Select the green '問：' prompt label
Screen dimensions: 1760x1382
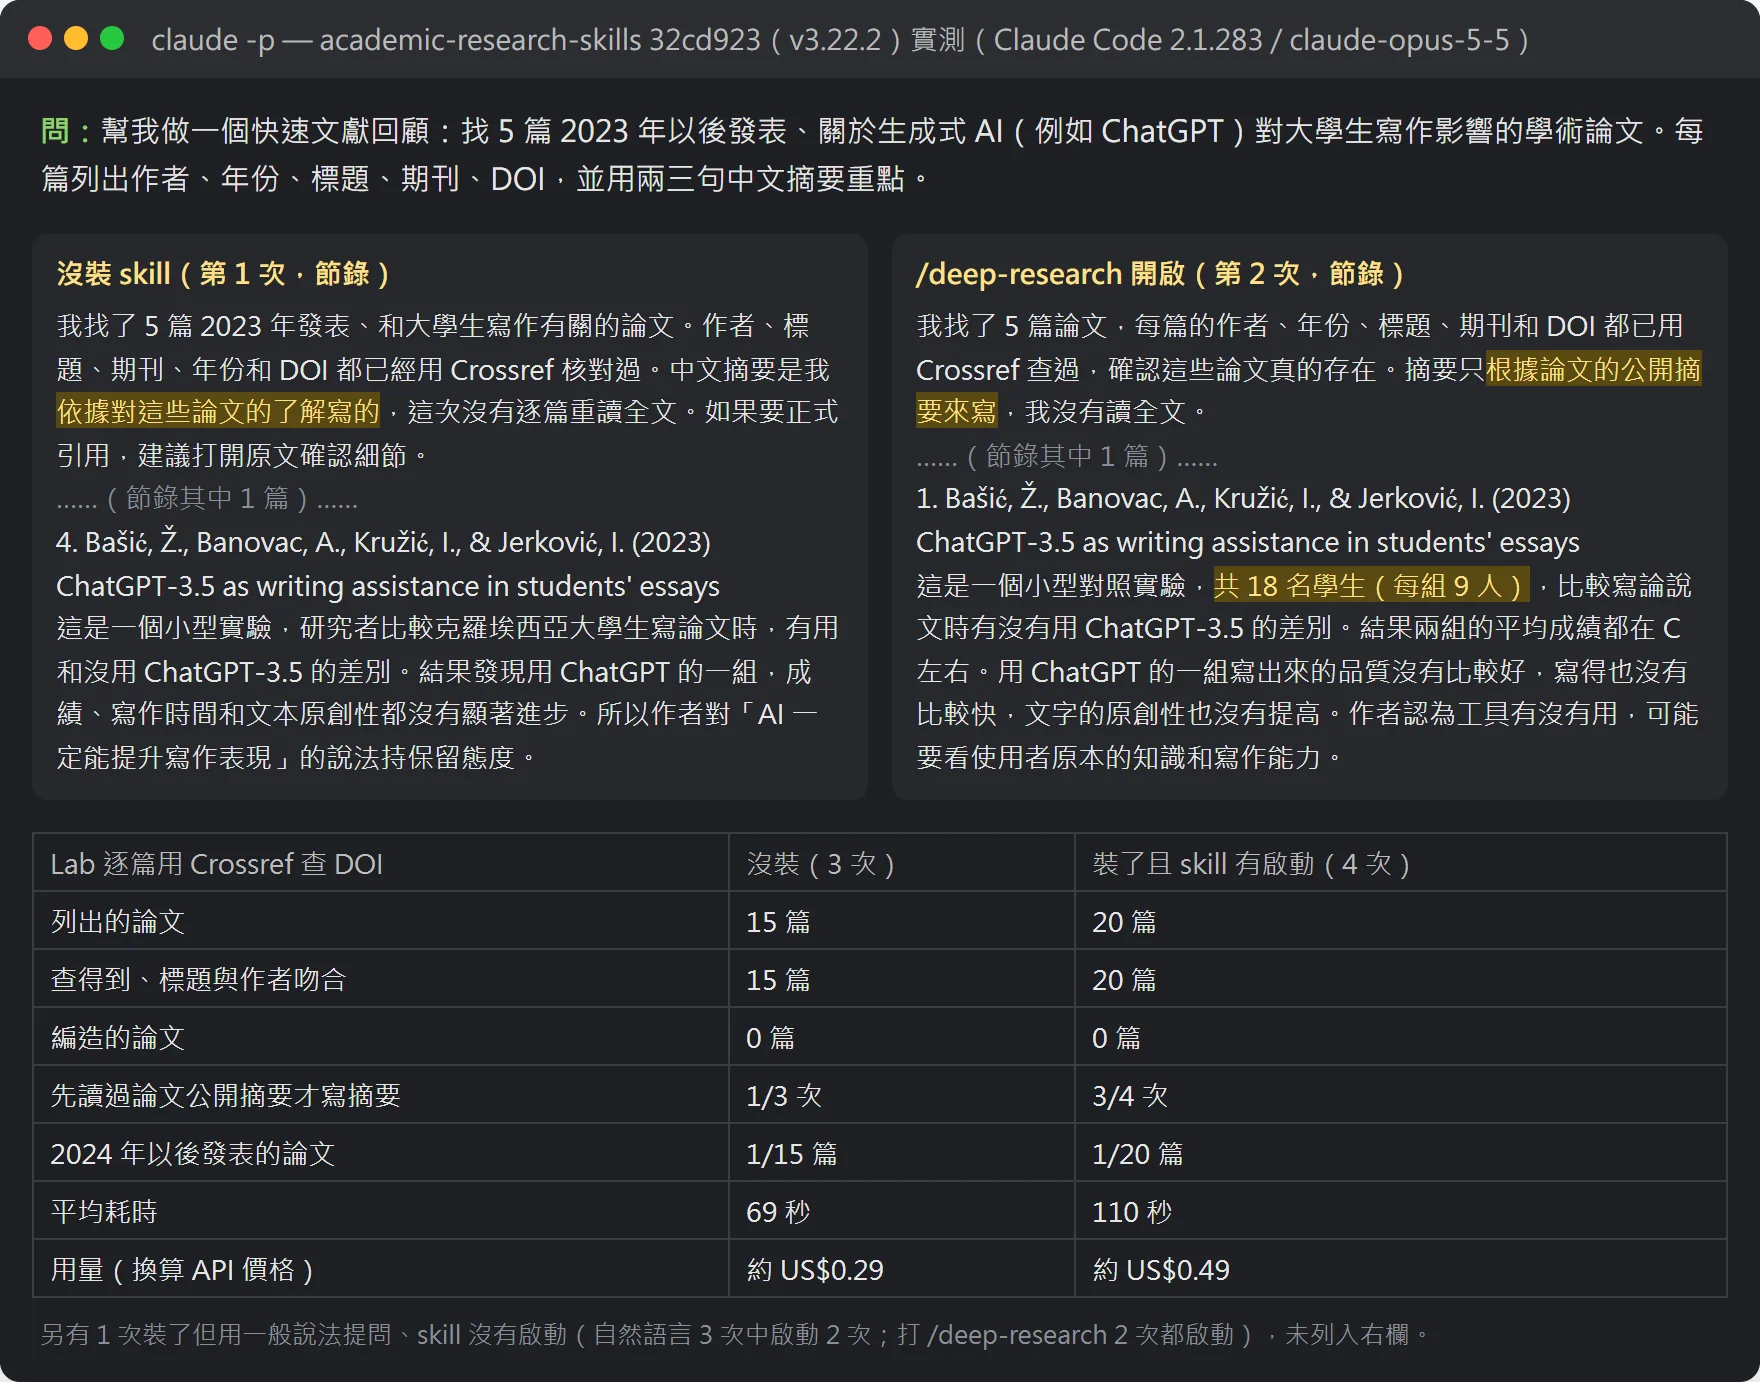pos(69,131)
